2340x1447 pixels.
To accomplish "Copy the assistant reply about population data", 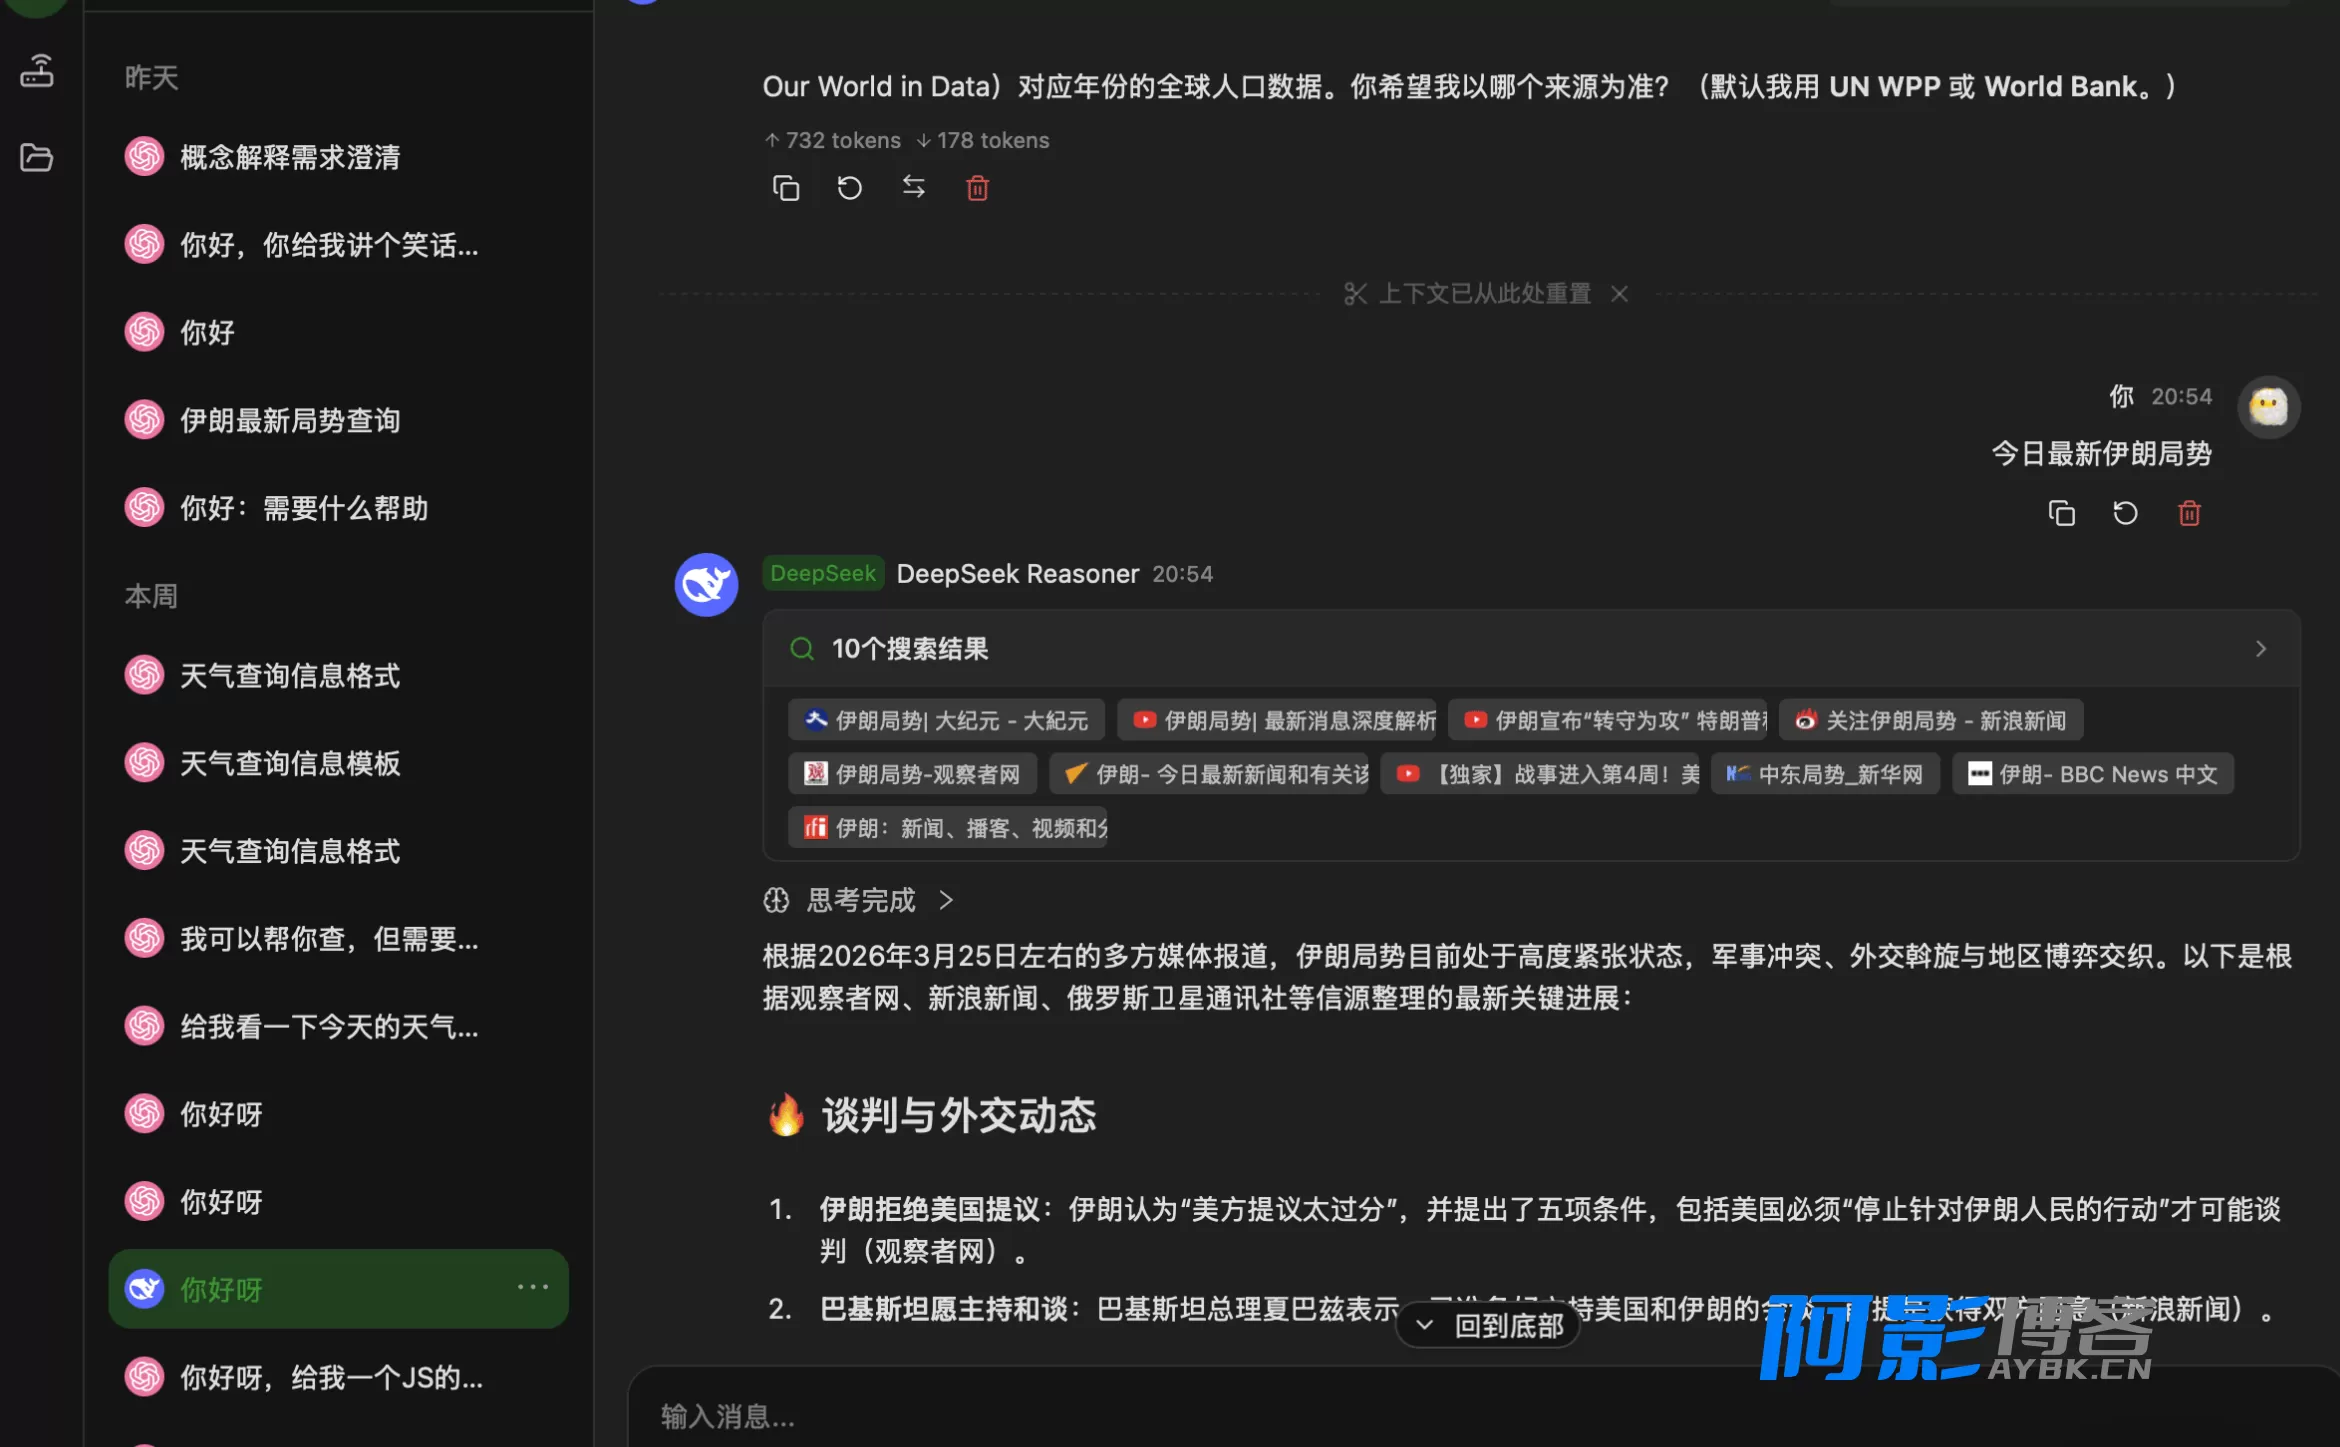I will 786,188.
